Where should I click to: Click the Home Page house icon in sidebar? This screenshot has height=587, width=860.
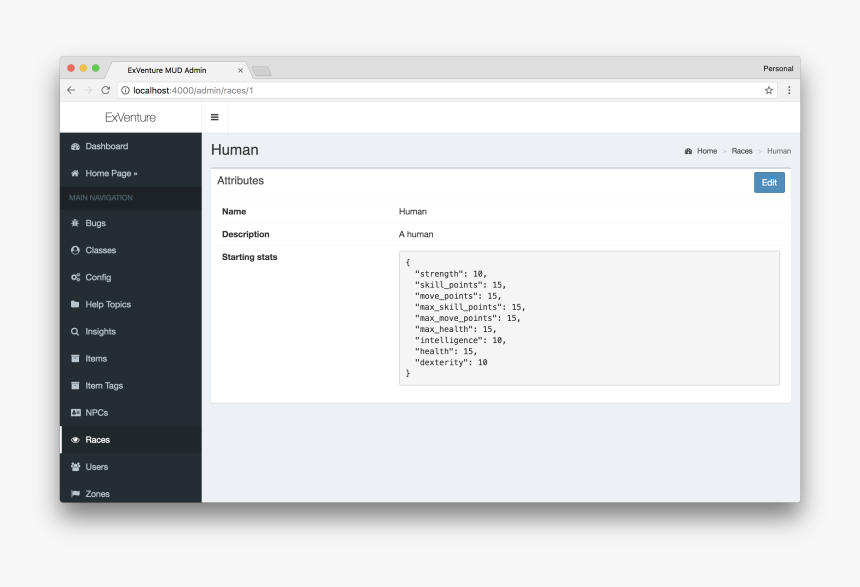(75, 173)
